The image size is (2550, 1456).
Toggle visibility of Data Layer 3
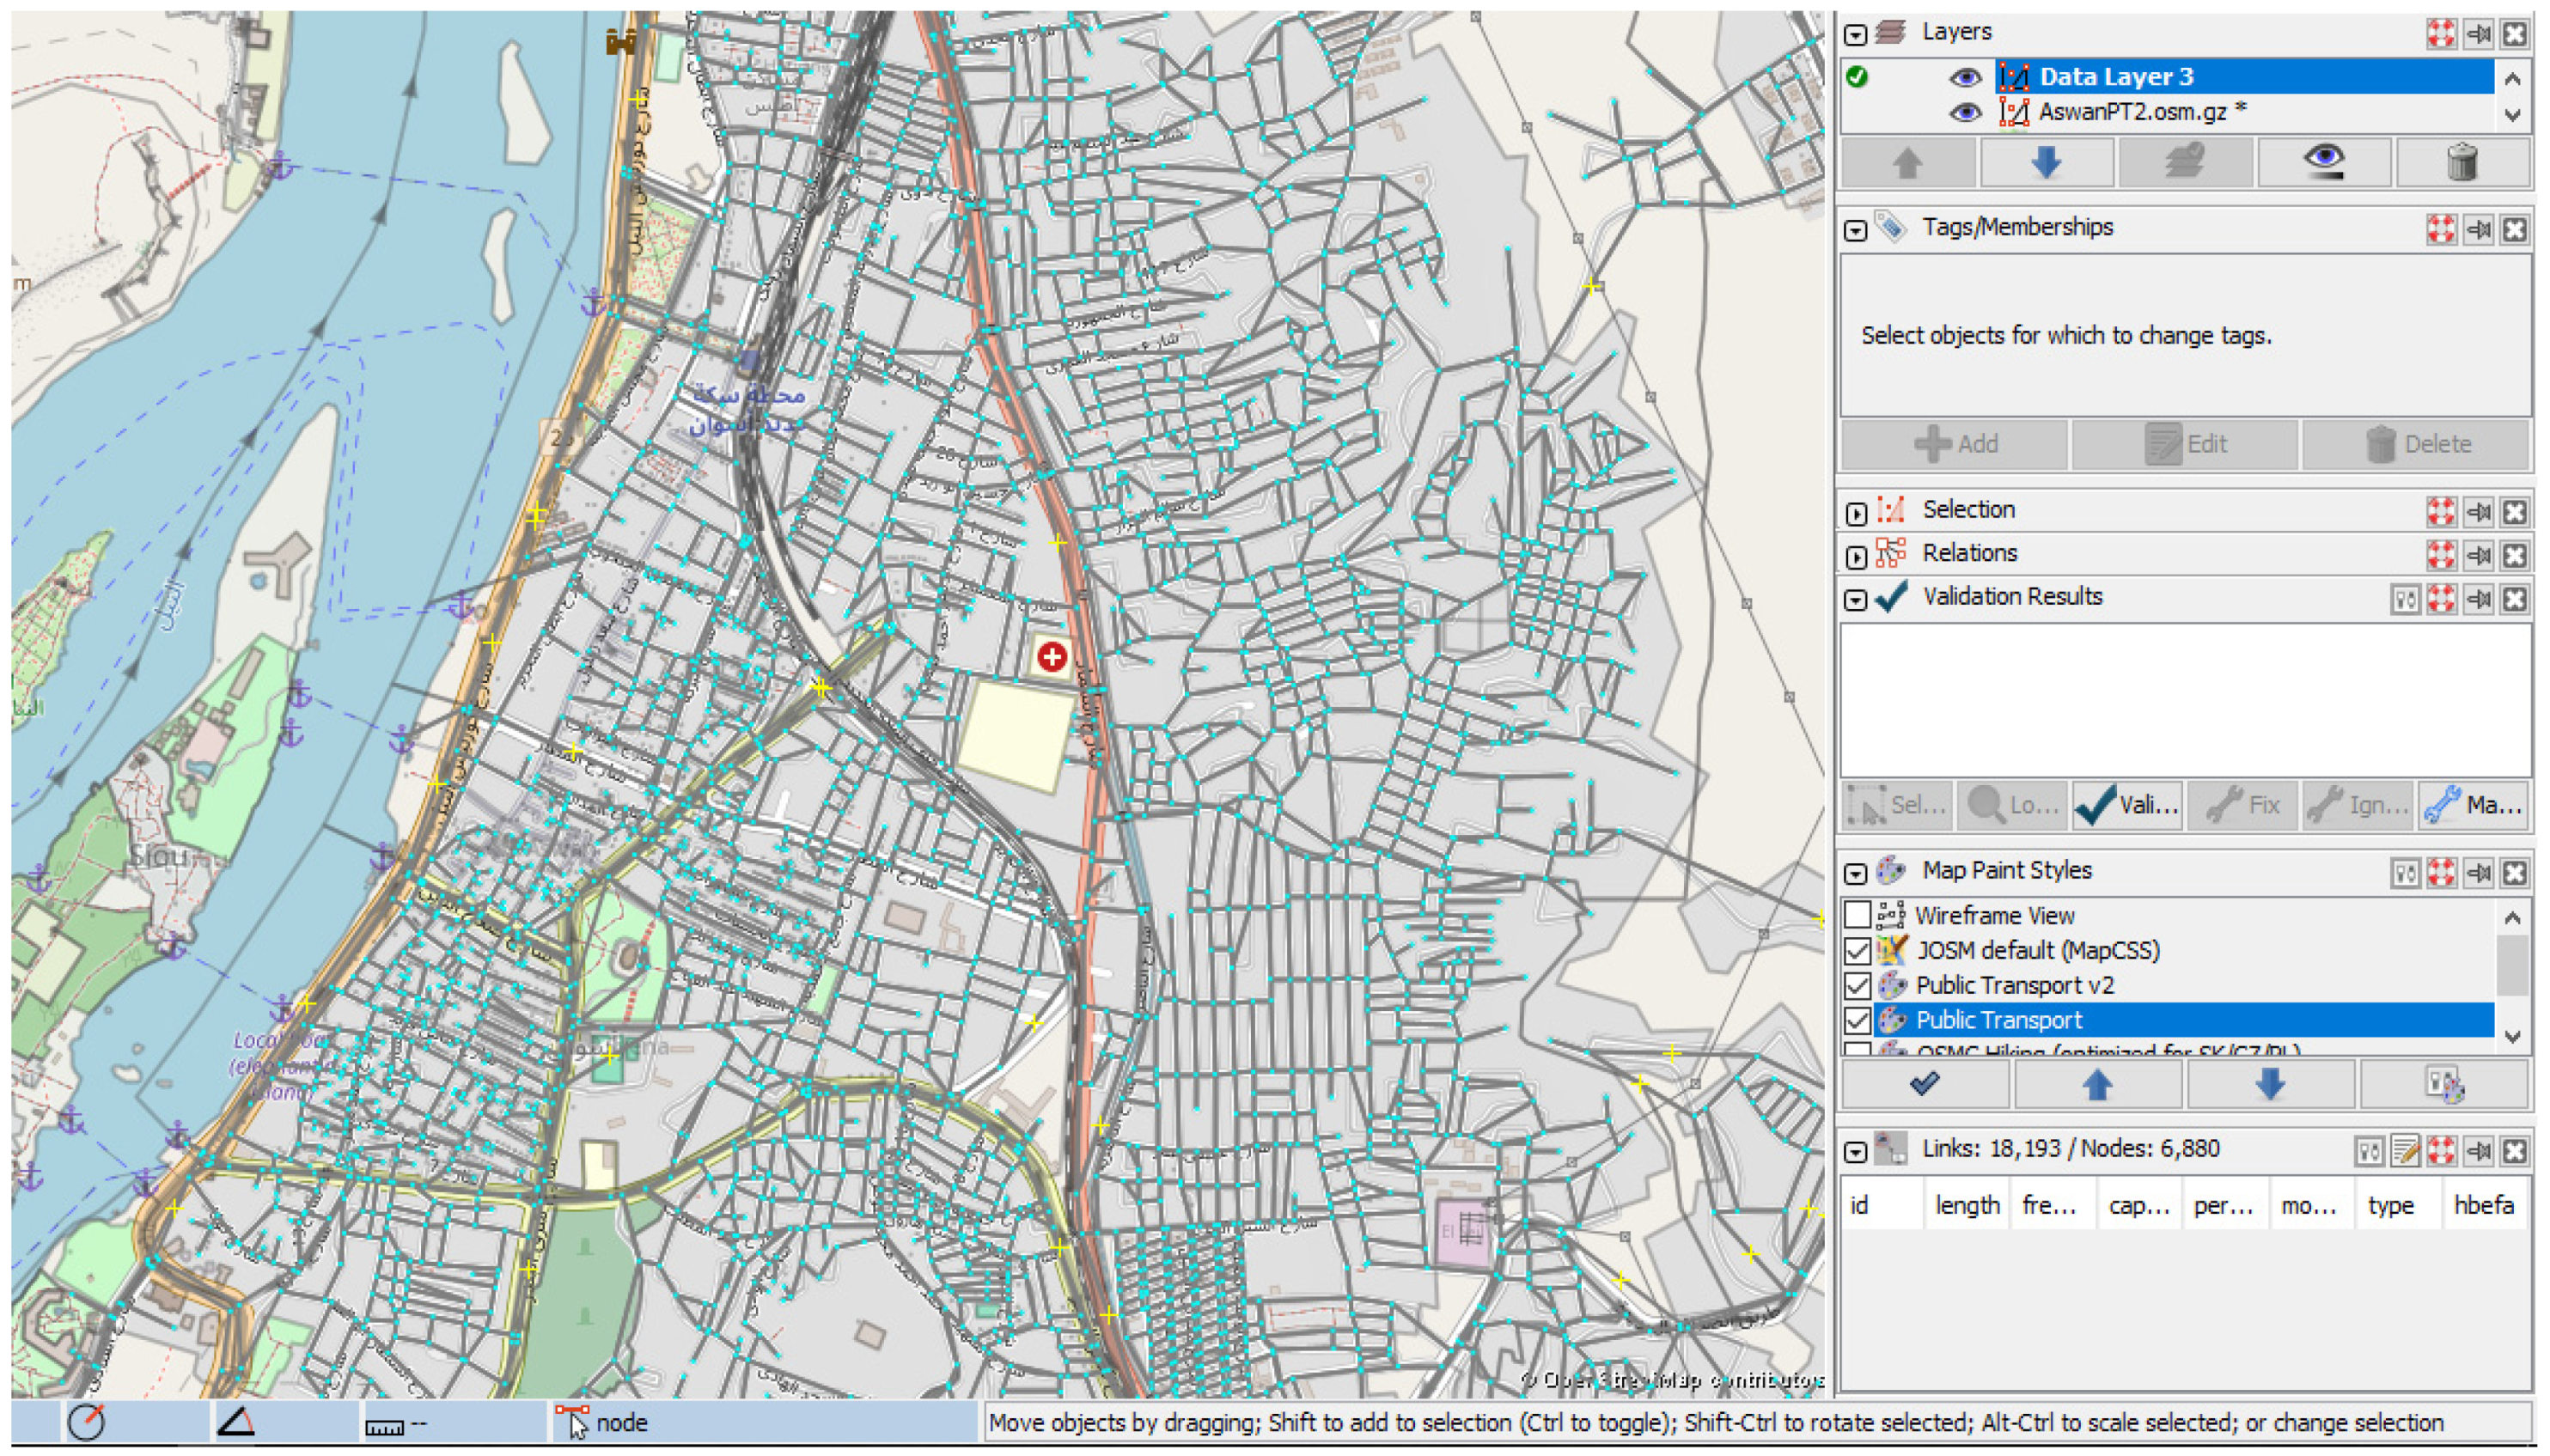pyautogui.click(x=1965, y=77)
